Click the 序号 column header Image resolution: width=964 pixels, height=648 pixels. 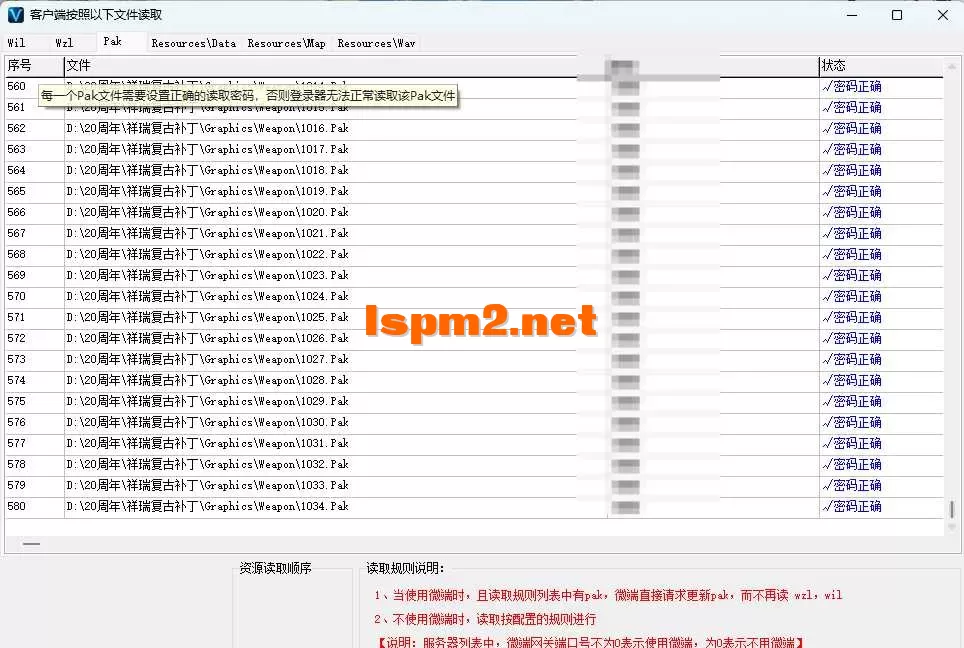coord(34,66)
